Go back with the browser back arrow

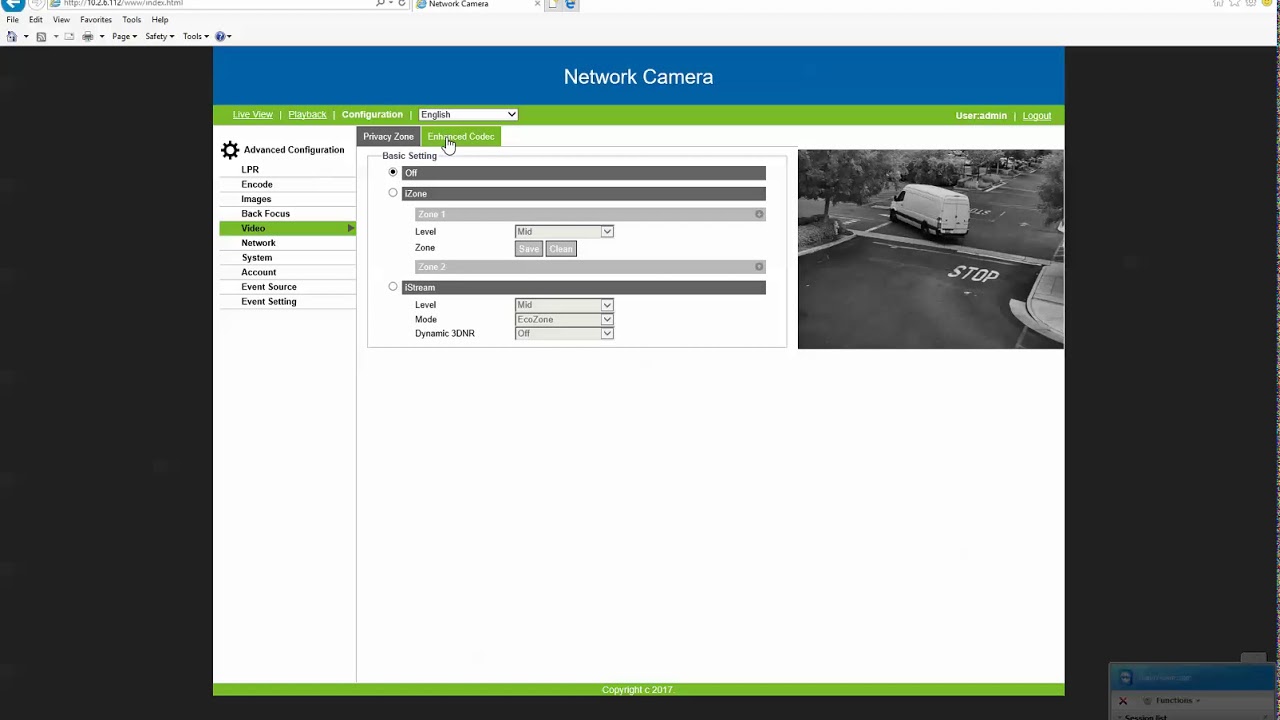(x=13, y=4)
